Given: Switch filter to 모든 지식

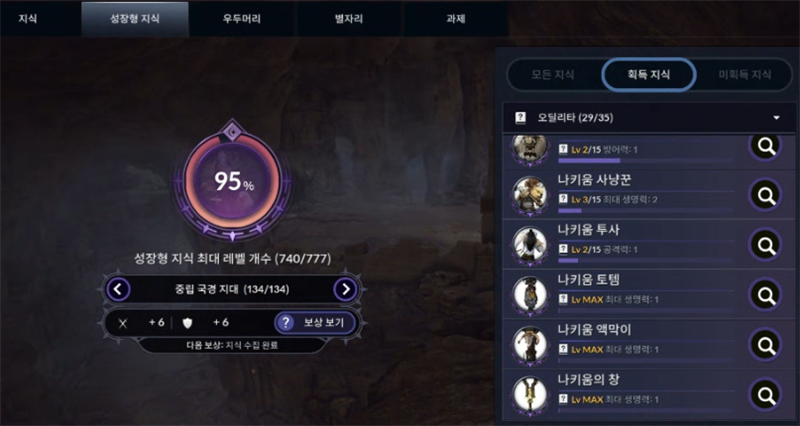Looking at the screenshot, I should pyautogui.click(x=553, y=74).
